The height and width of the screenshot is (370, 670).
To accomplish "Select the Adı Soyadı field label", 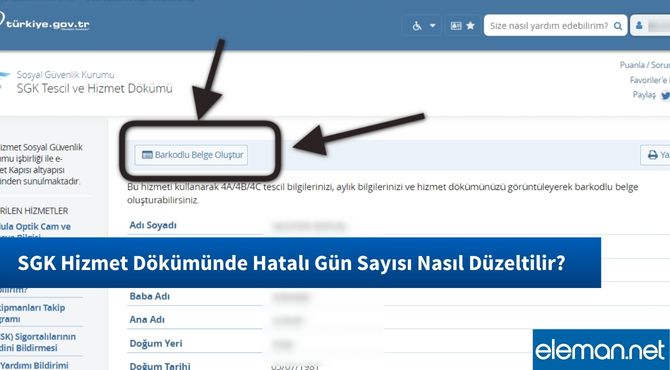I will point(153,225).
